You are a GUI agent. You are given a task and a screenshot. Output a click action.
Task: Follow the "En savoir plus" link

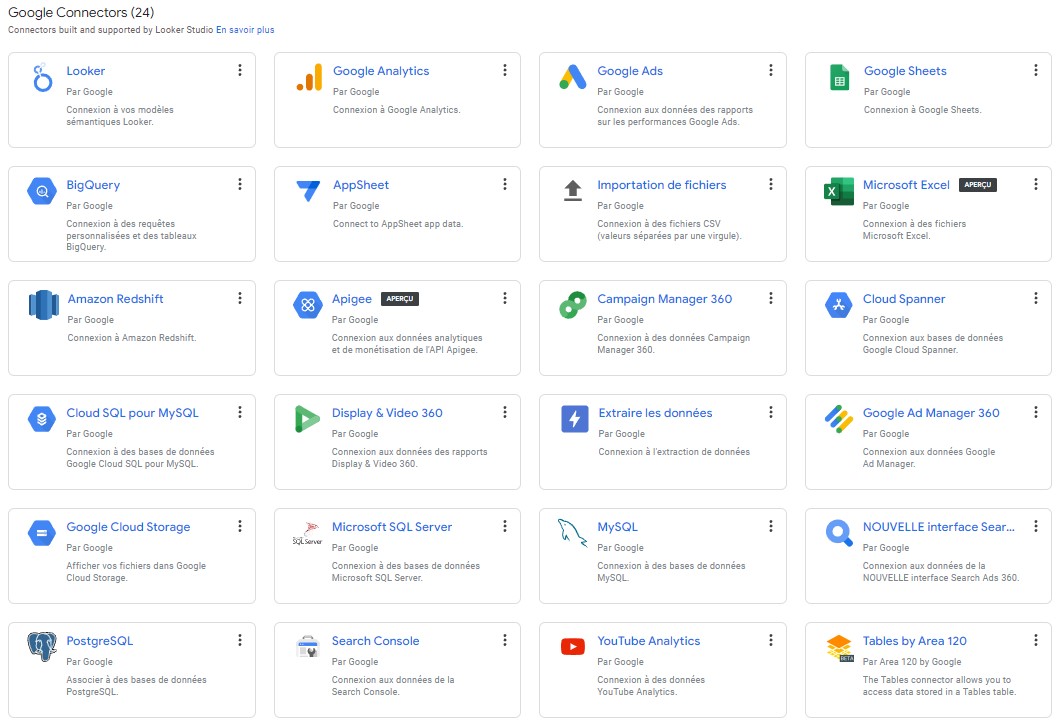[x=245, y=30]
